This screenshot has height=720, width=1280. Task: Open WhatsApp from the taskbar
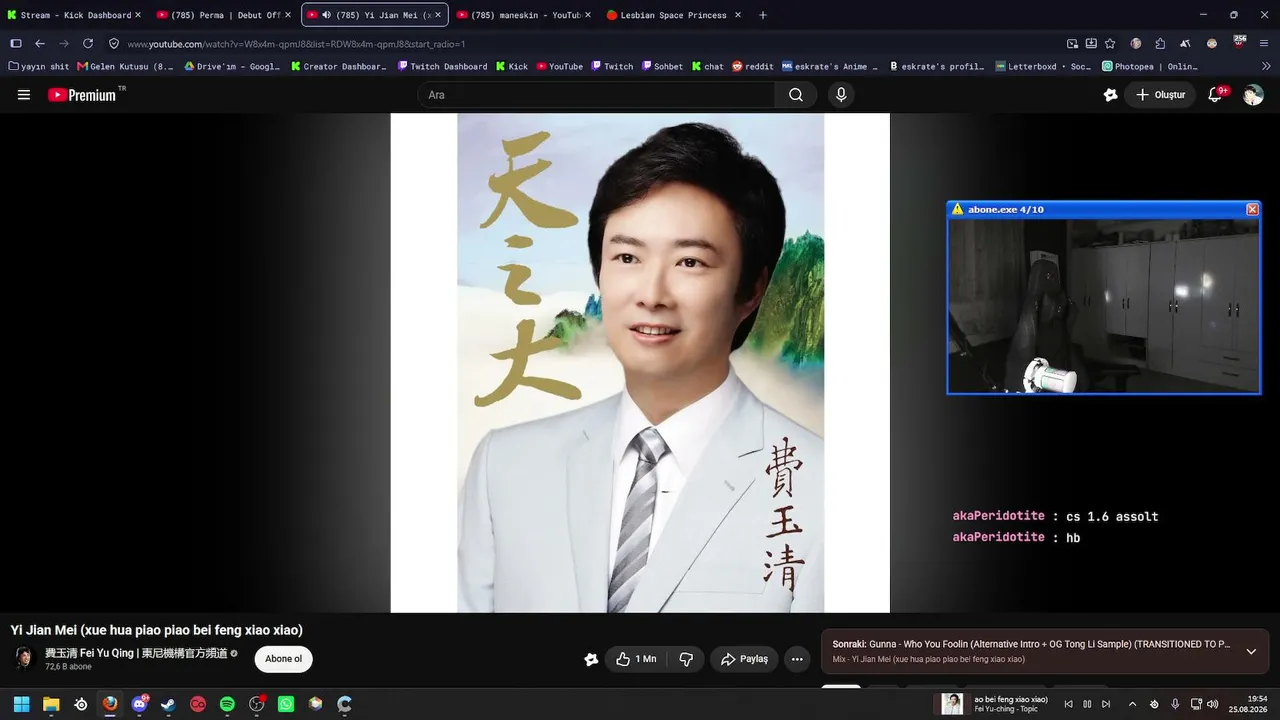[x=286, y=704]
